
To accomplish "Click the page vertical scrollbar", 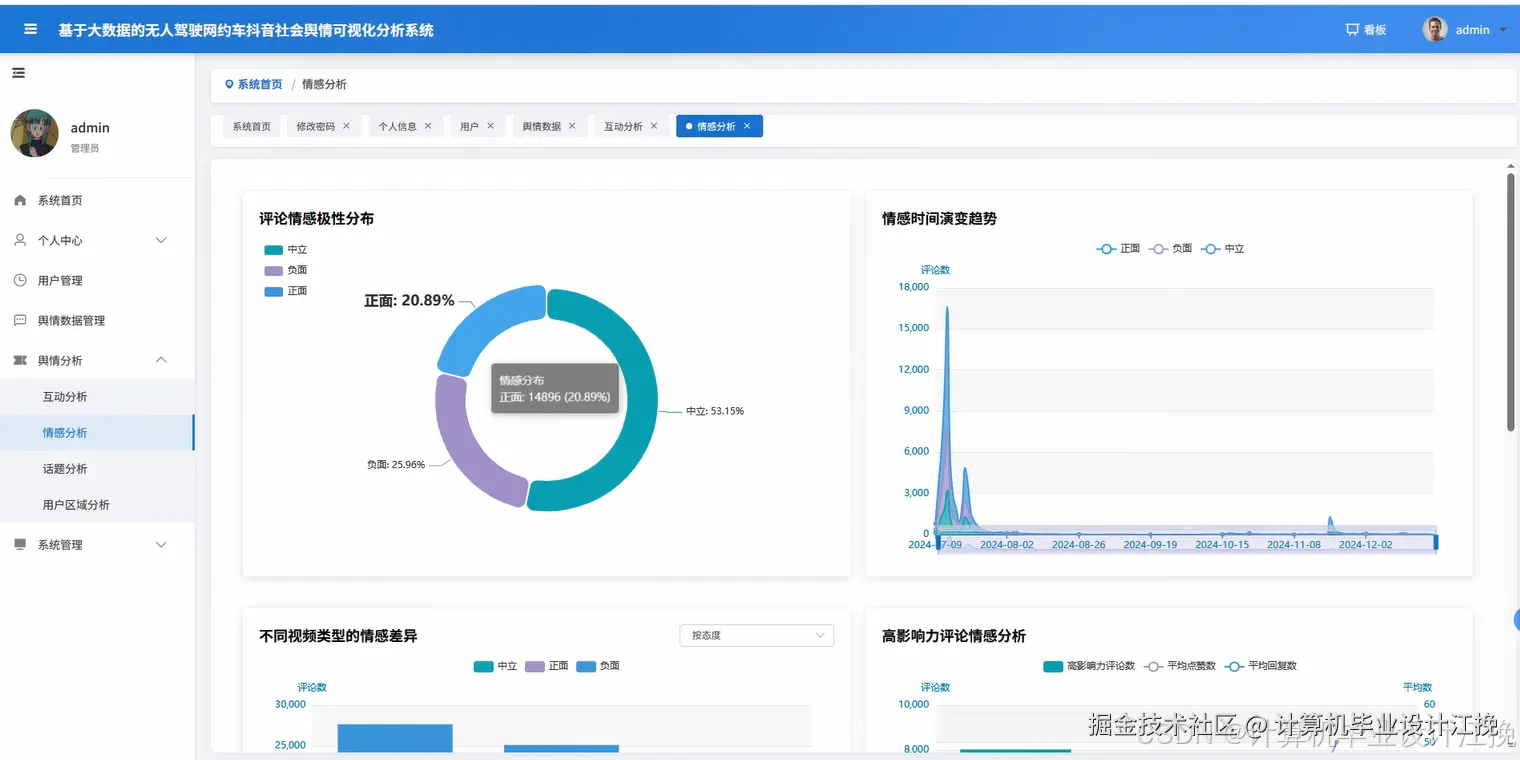I will 1510,302.
